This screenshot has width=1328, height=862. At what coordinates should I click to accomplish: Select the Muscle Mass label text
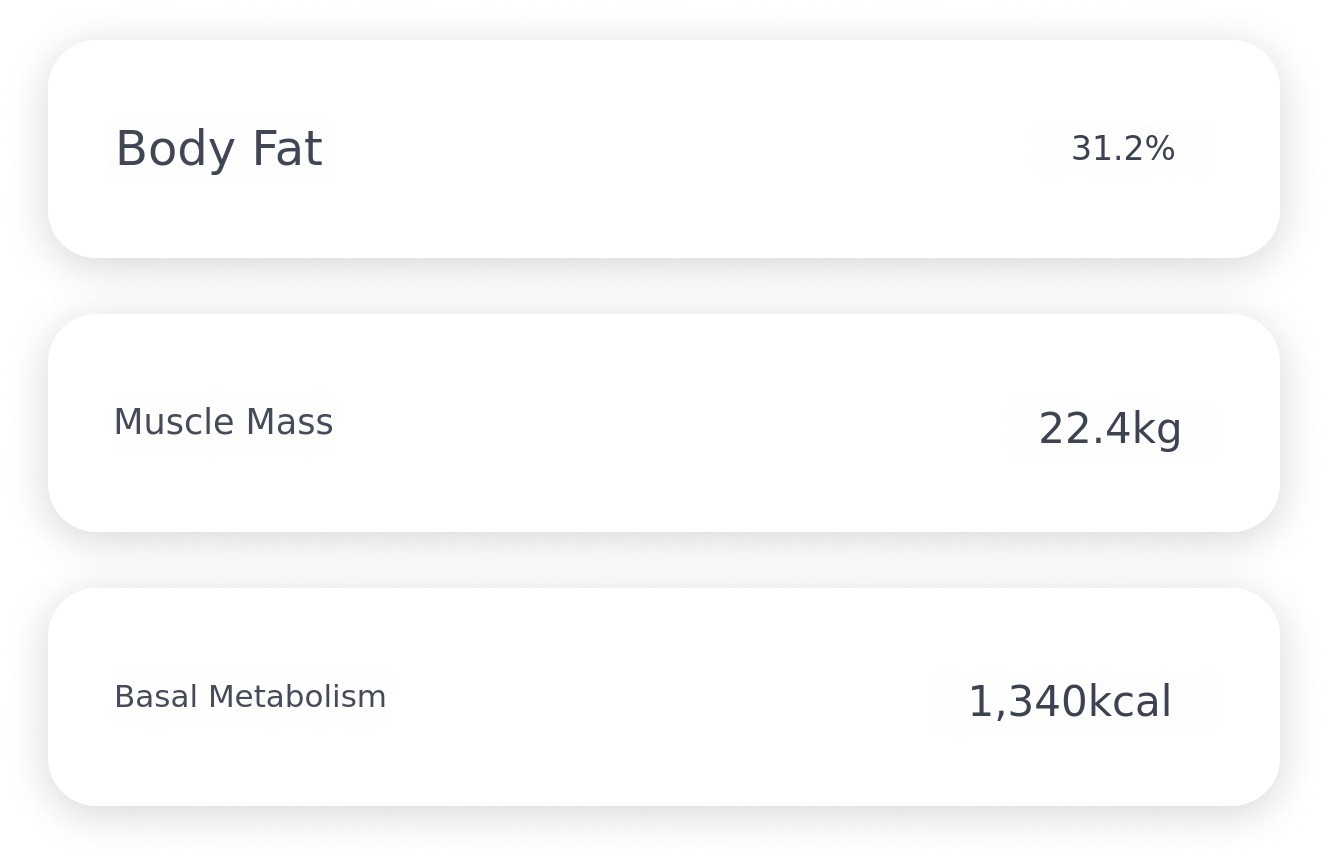(x=223, y=423)
